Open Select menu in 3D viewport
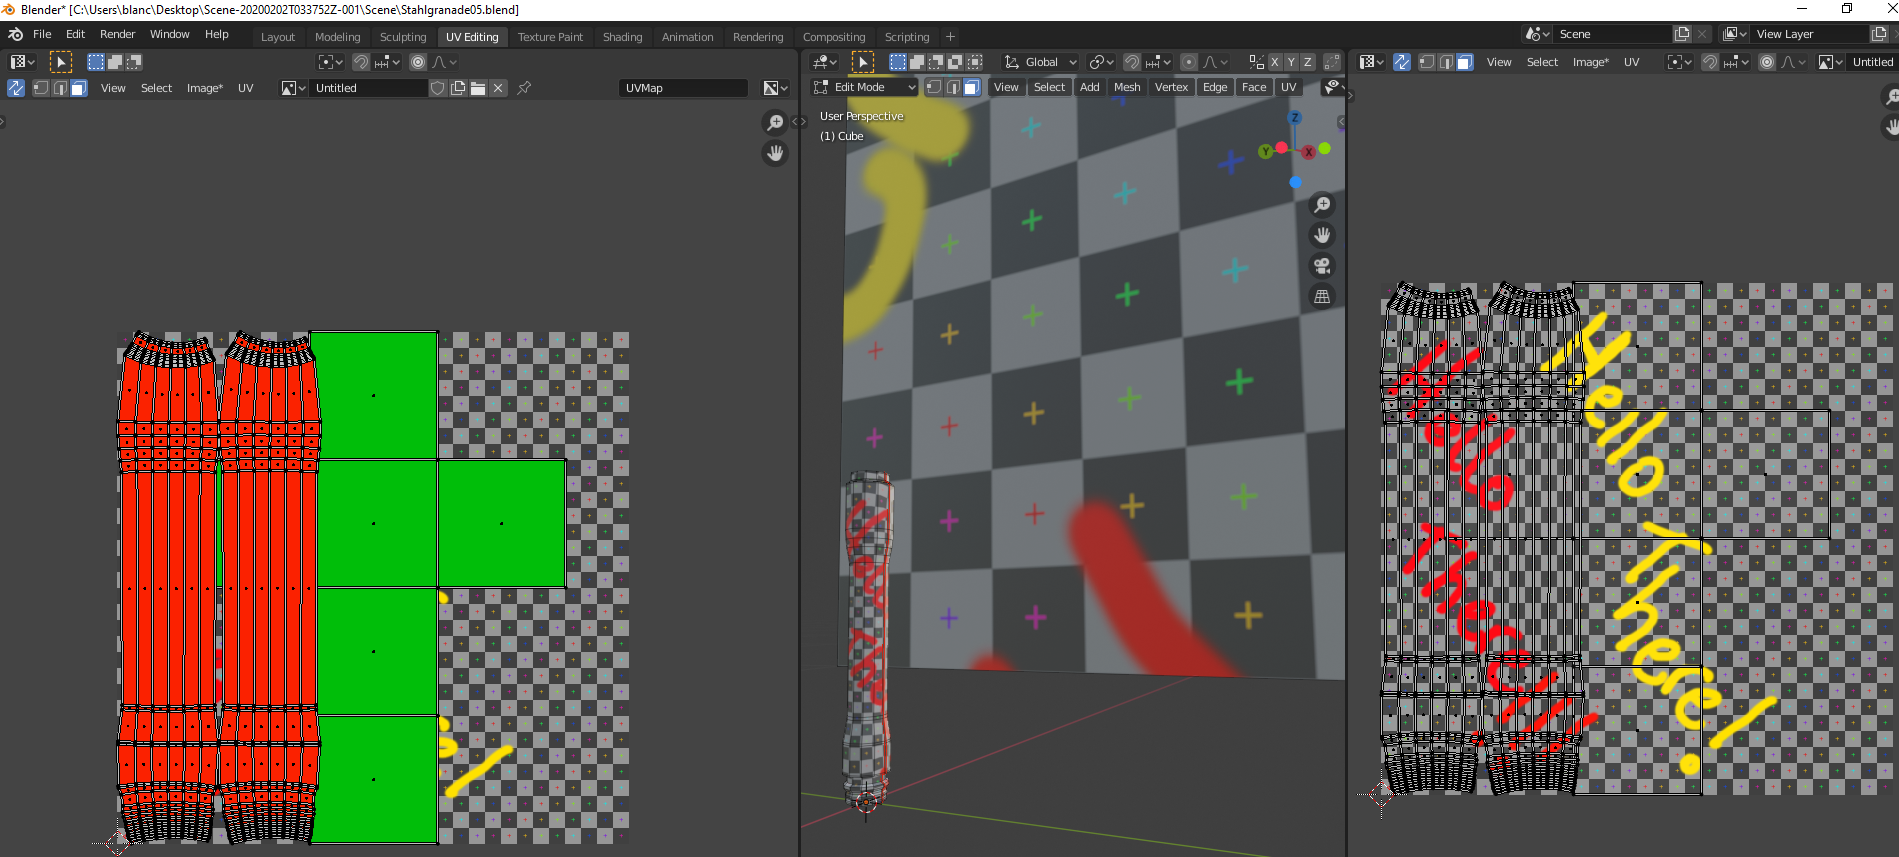1899x857 pixels. click(x=1049, y=87)
